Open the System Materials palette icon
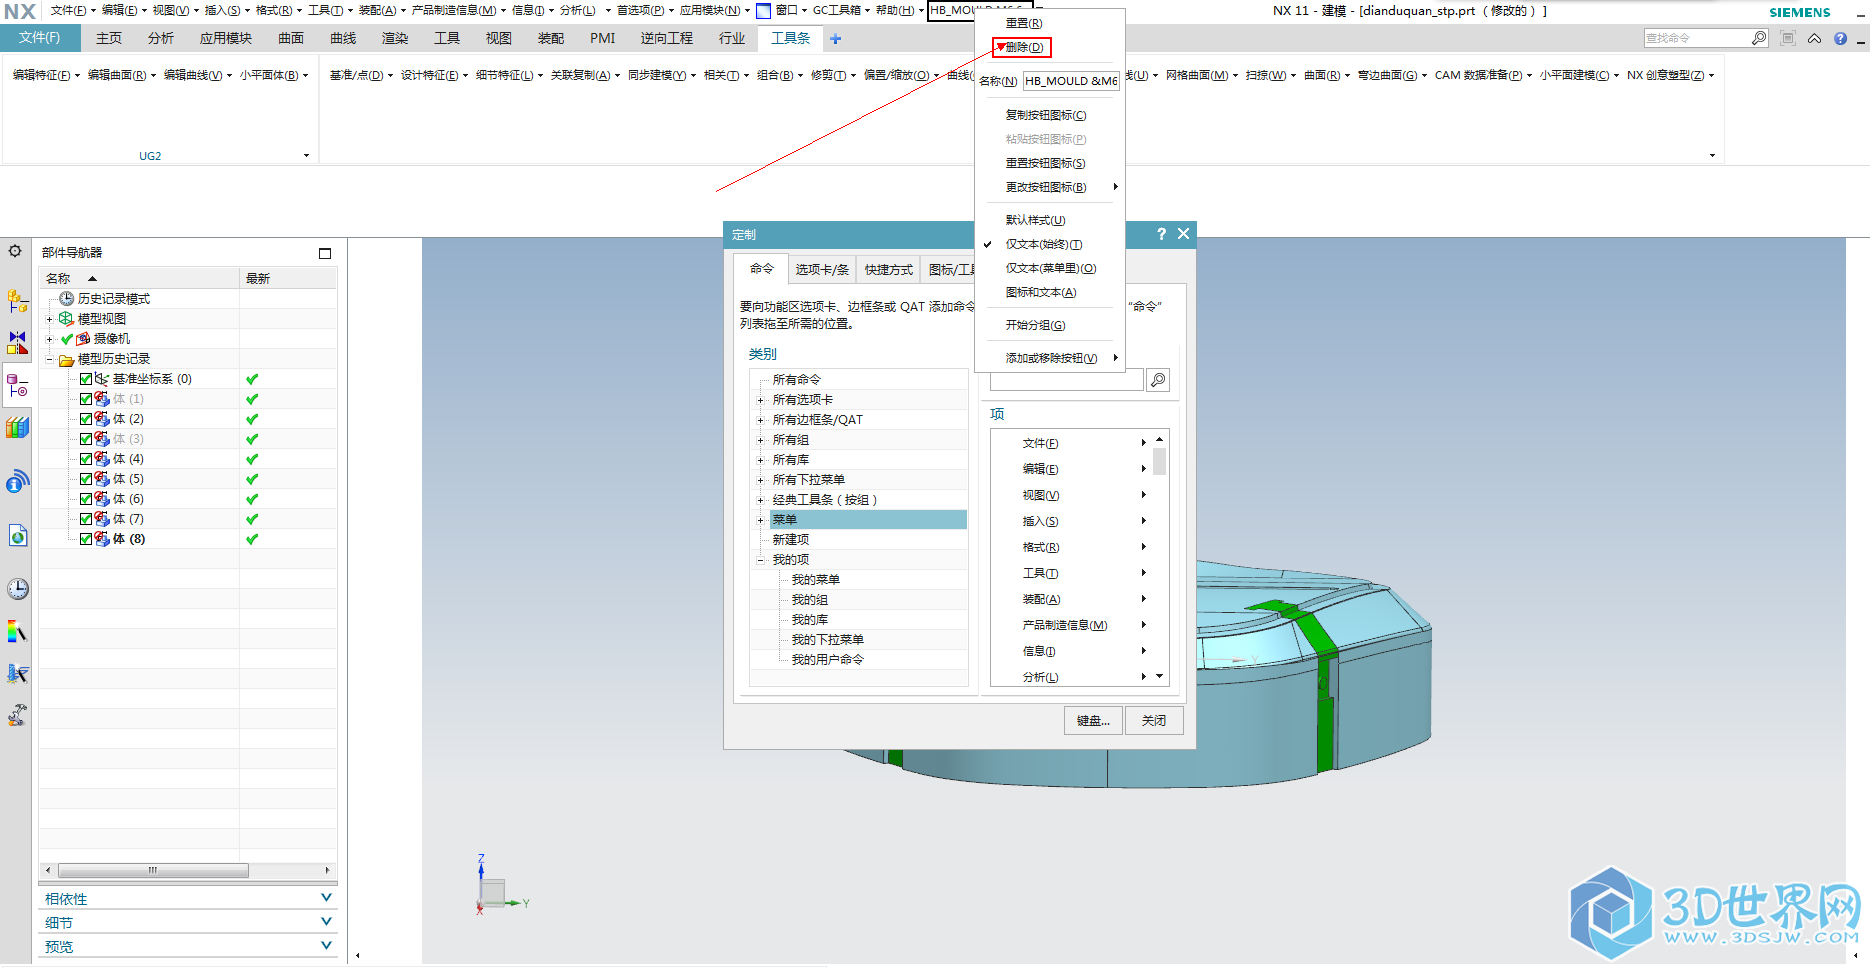1870x968 pixels. 17,631
